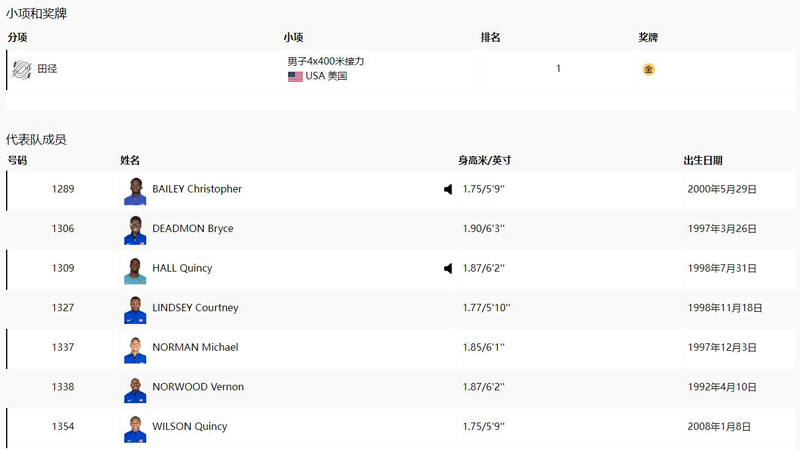Open WILSON Quincy's profile link
The height and width of the screenshot is (450, 800).
(189, 426)
